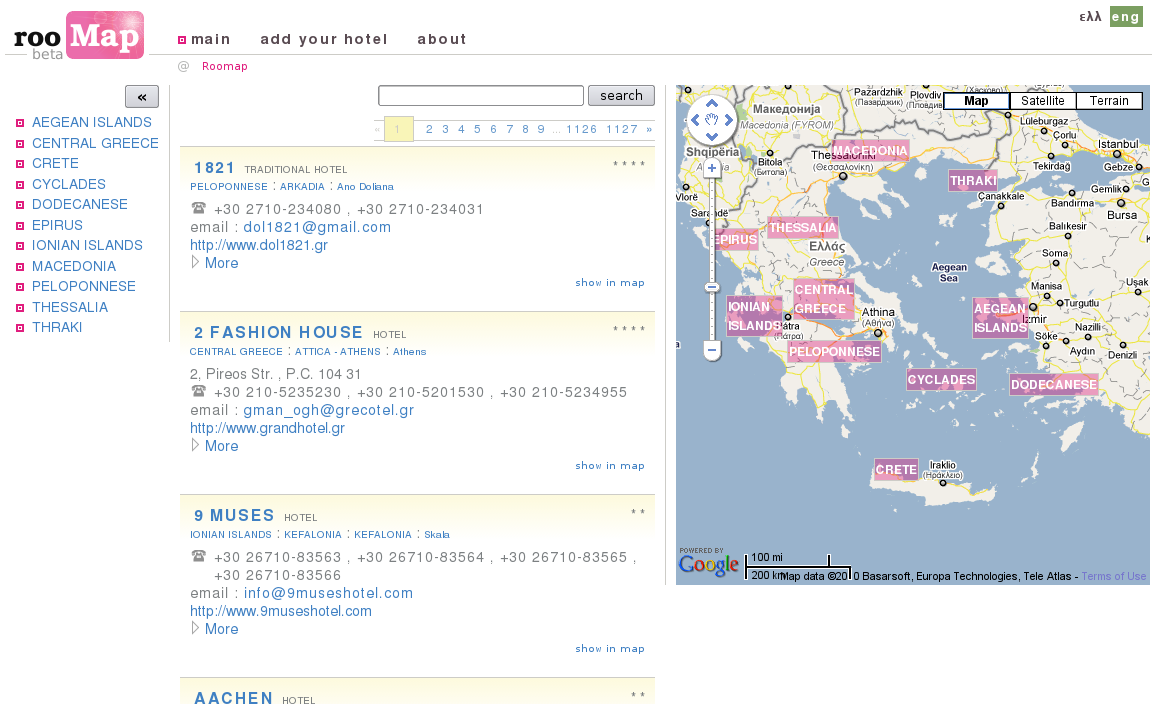Zoom in the map with plus button
The image size is (1157, 704).
(x=711, y=168)
